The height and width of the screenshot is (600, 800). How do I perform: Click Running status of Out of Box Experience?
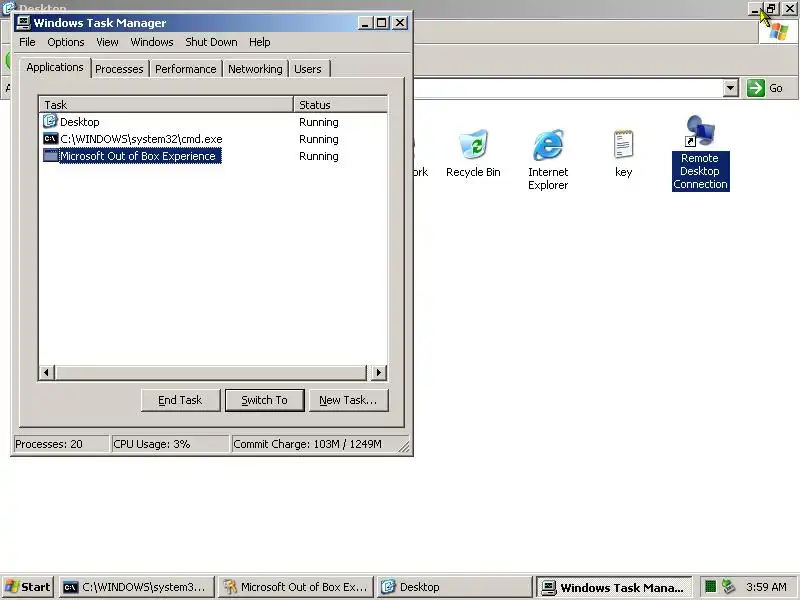[318, 156]
